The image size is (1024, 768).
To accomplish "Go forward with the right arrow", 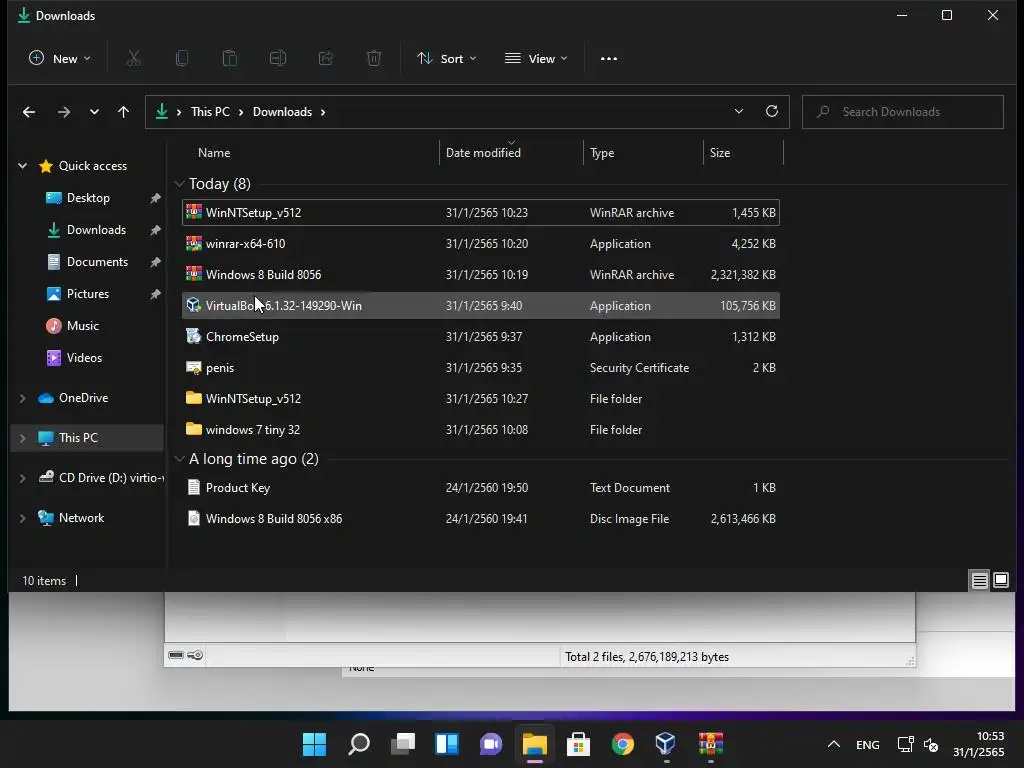I will pyautogui.click(x=63, y=112).
